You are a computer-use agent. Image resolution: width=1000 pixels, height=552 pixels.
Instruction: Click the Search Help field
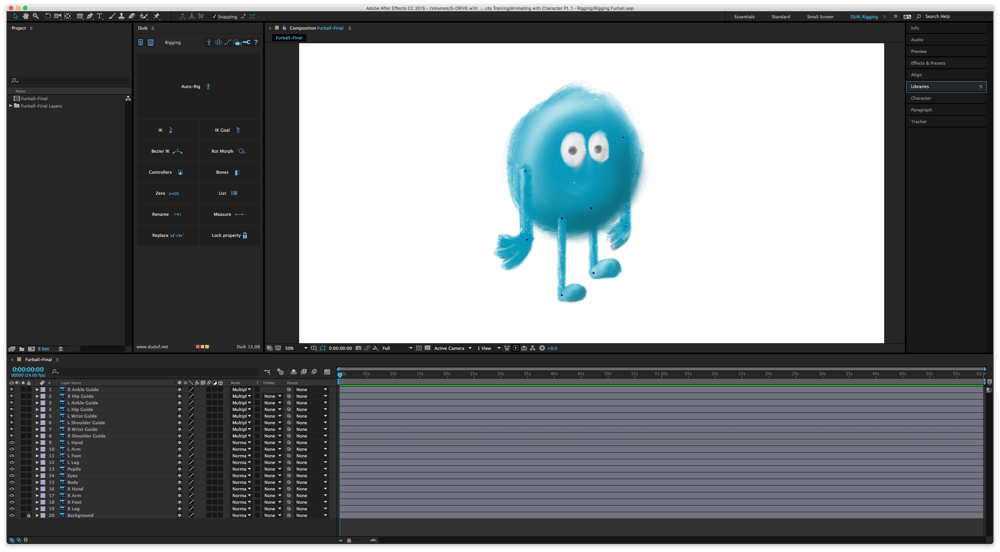(952, 17)
